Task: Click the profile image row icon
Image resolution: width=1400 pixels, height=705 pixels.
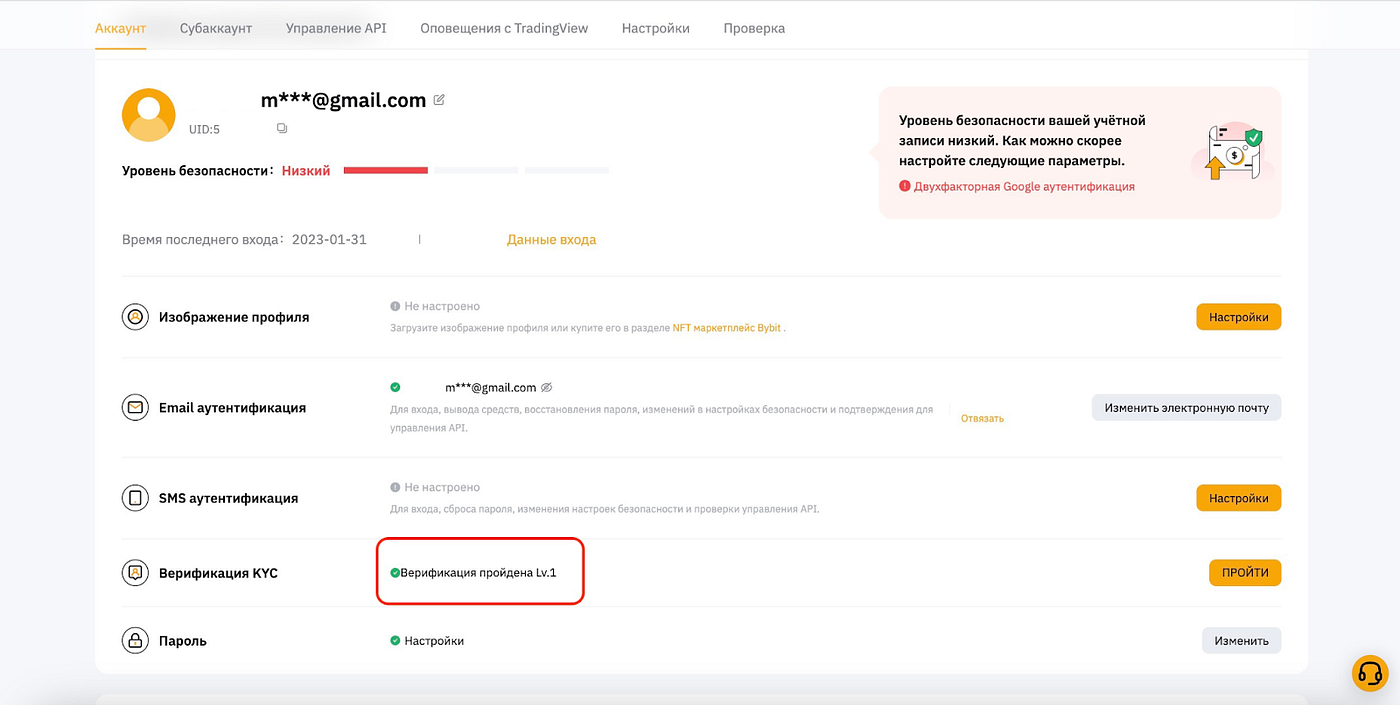Action: (134, 317)
